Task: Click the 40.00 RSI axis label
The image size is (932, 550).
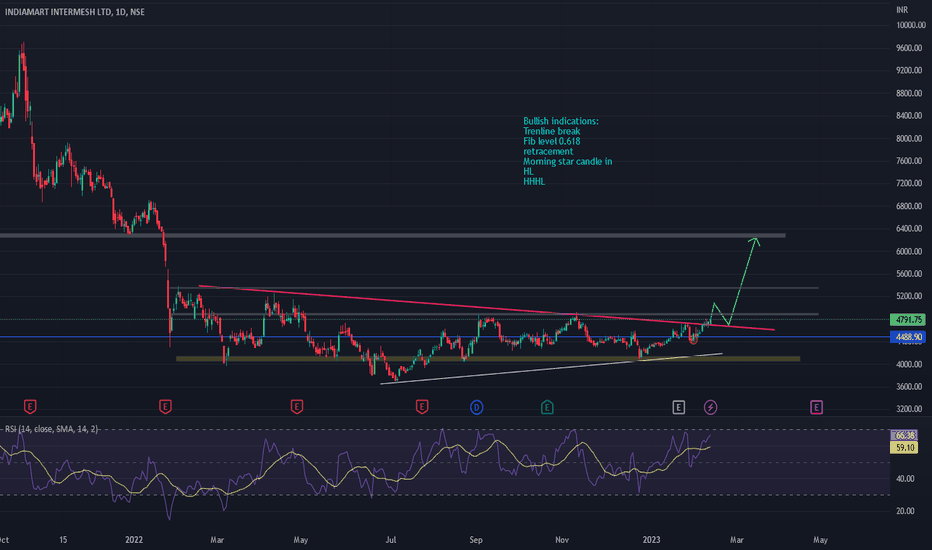Action: 905,479
